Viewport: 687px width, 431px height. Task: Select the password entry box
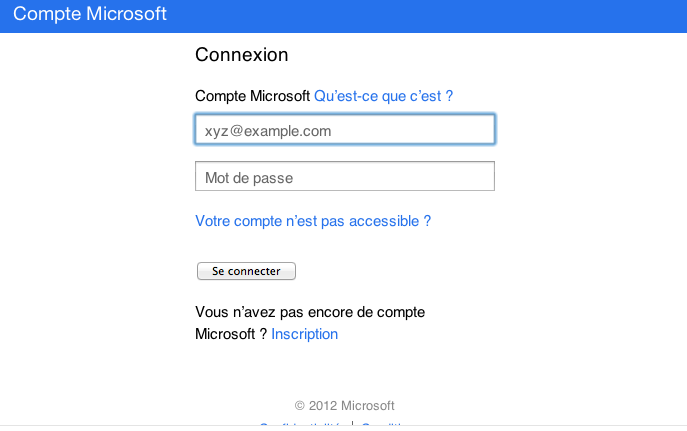[344, 177]
